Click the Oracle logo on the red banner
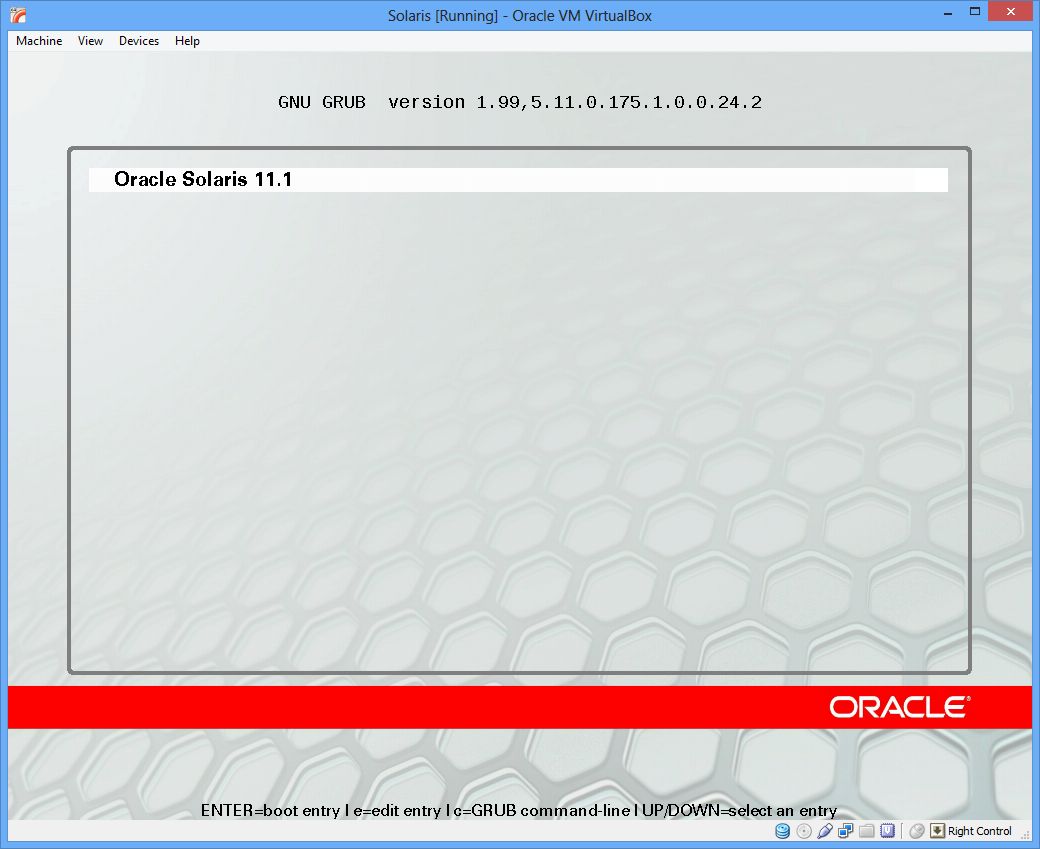This screenshot has width=1040, height=849. click(900, 707)
